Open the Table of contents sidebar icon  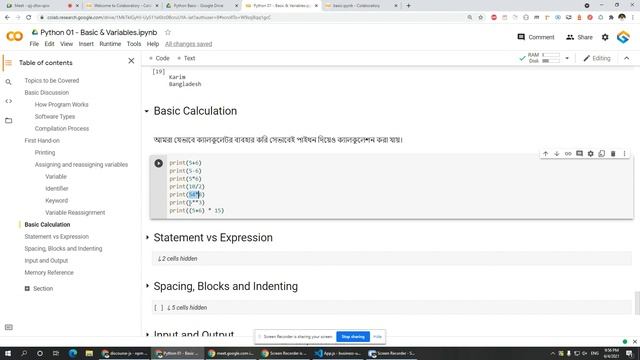click(8, 63)
